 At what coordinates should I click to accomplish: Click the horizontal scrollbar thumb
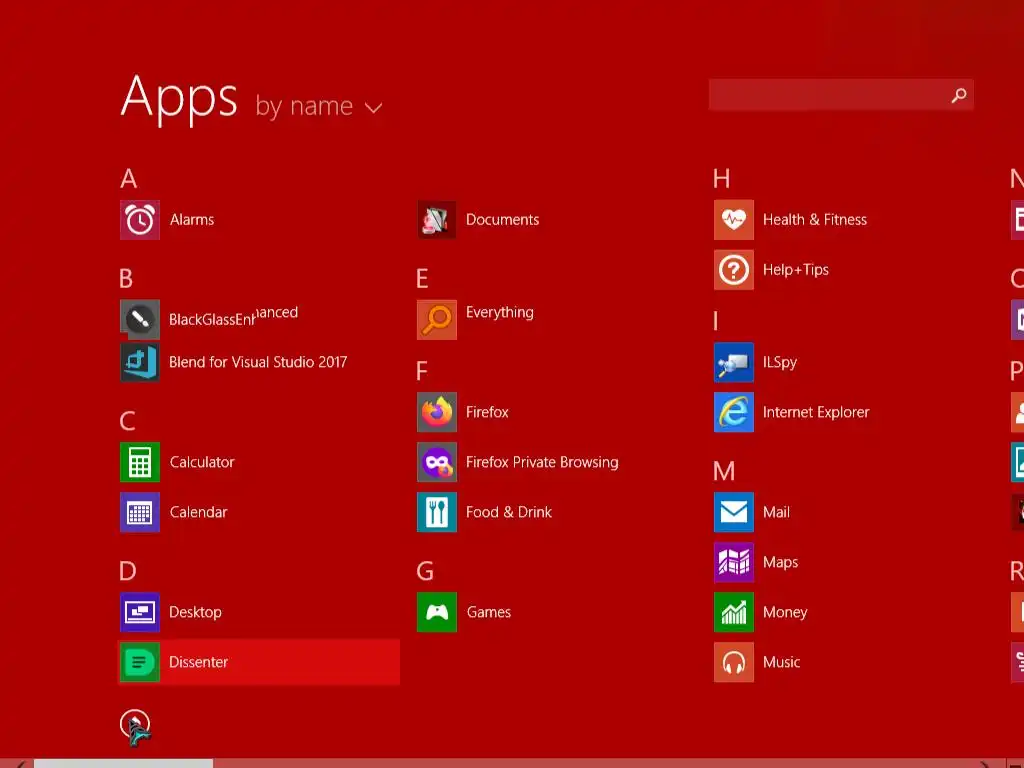[x=123, y=763]
